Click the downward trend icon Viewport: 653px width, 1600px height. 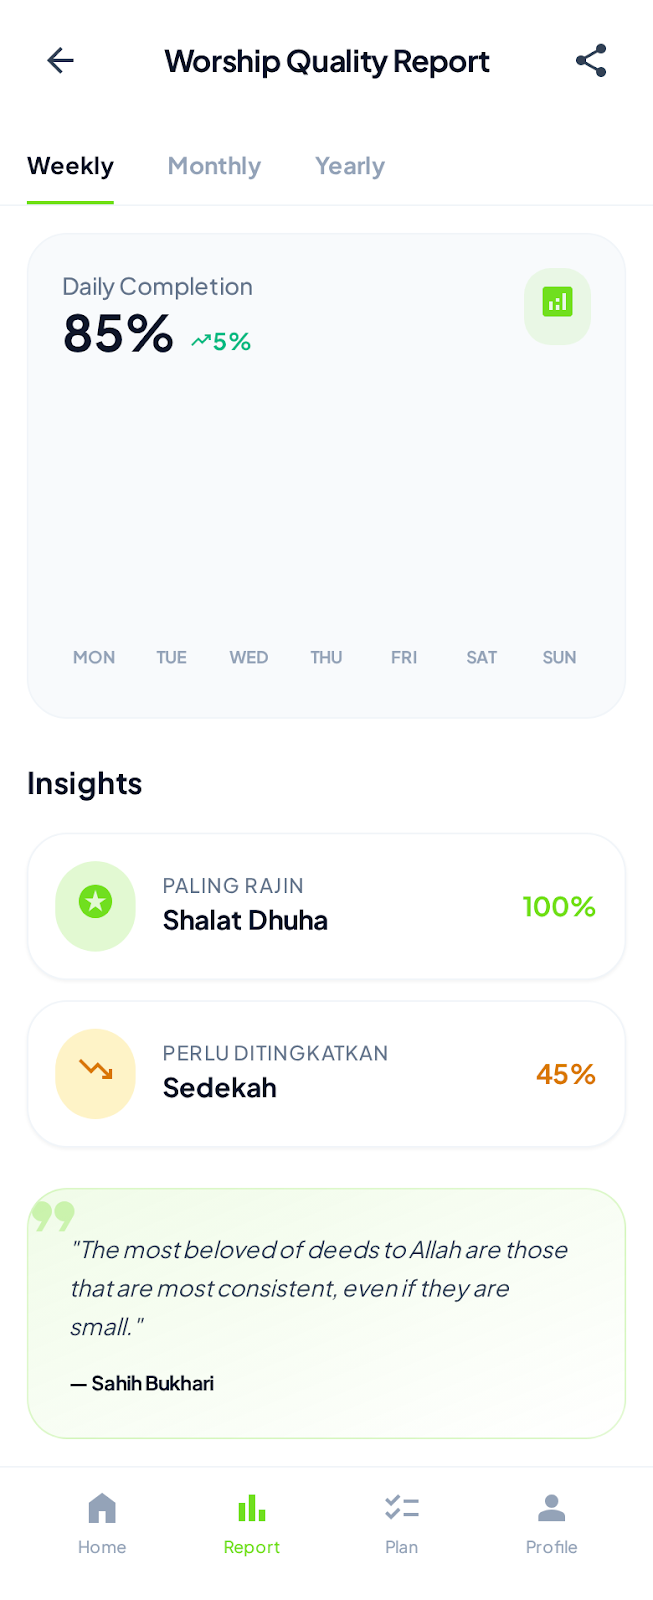(x=95, y=1072)
